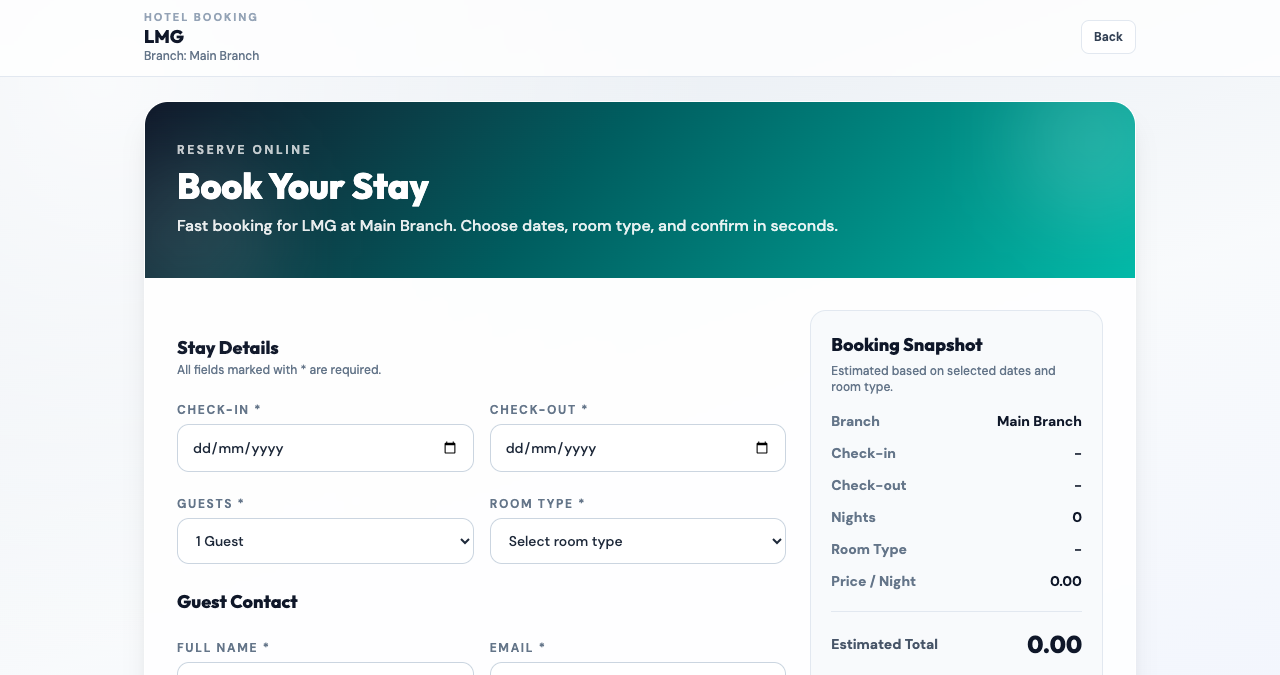Open the Select room type dropdown
1280x675 pixels.
tap(637, 541)
